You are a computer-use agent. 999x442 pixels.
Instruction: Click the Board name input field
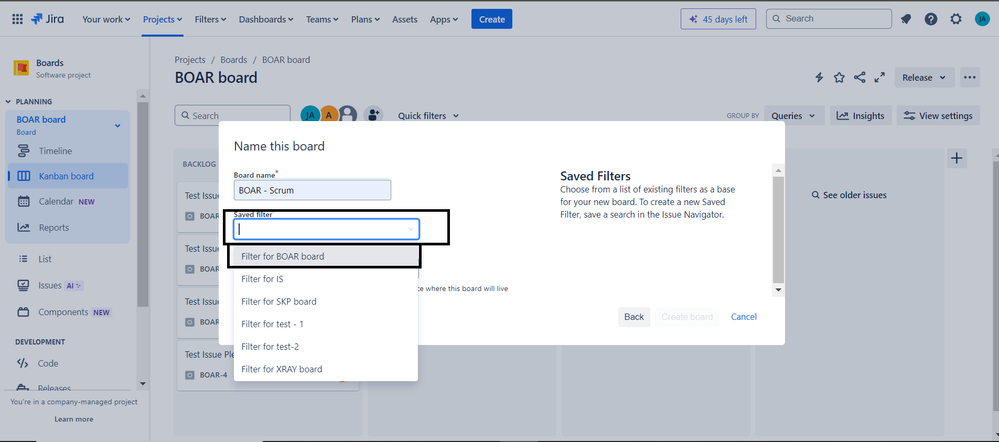(x=312, y=190)
